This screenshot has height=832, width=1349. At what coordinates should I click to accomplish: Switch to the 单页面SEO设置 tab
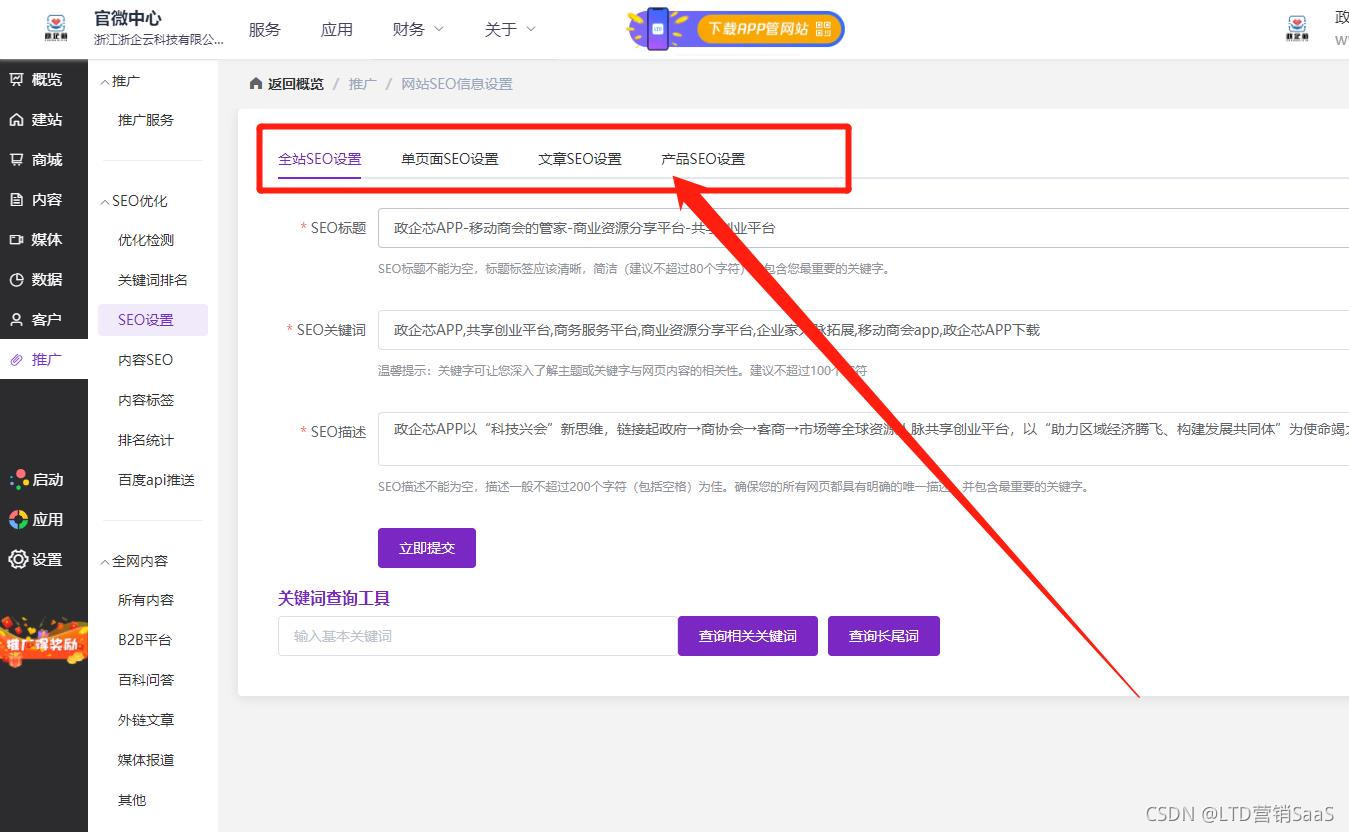tap(450, 158)
